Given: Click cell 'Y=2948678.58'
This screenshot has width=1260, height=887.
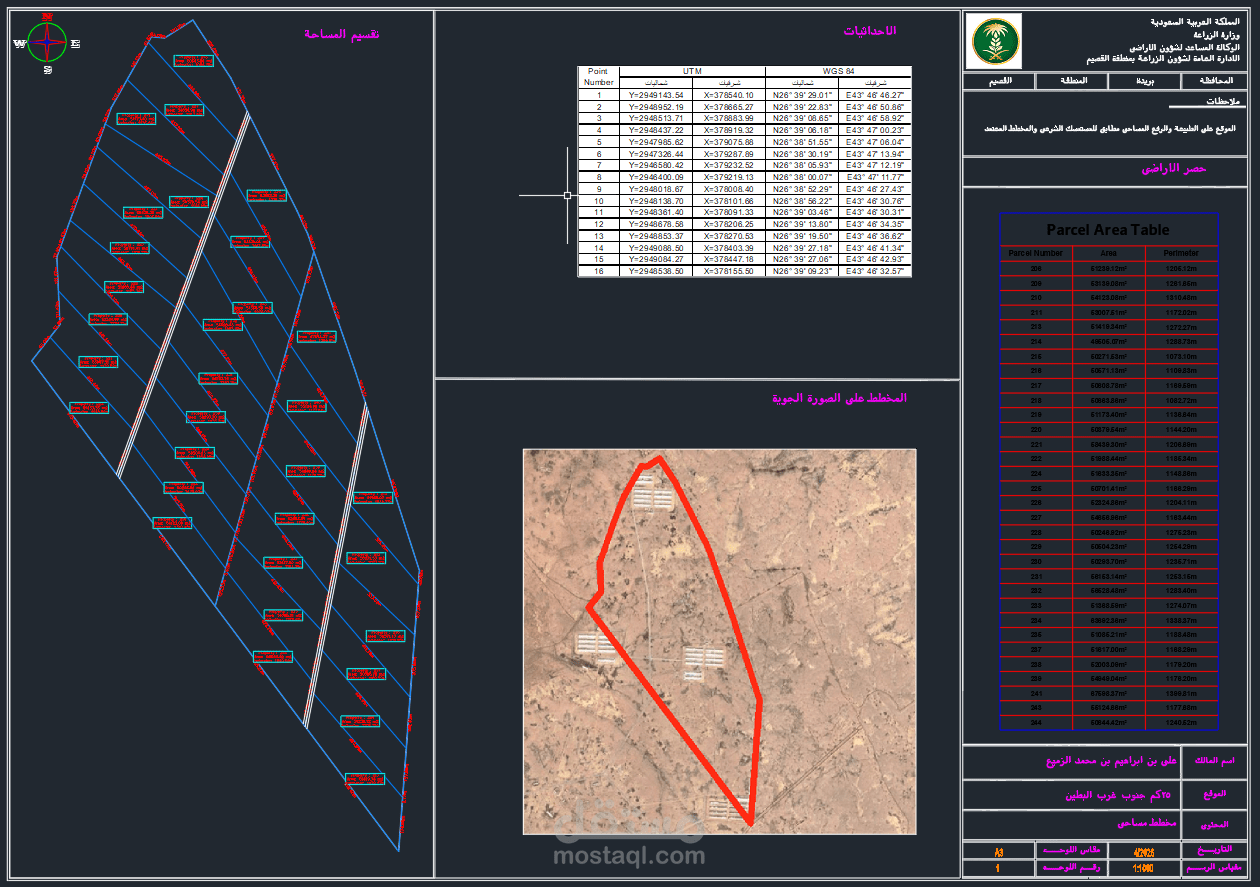Looking at the screenshot, I should coord(656,224).
